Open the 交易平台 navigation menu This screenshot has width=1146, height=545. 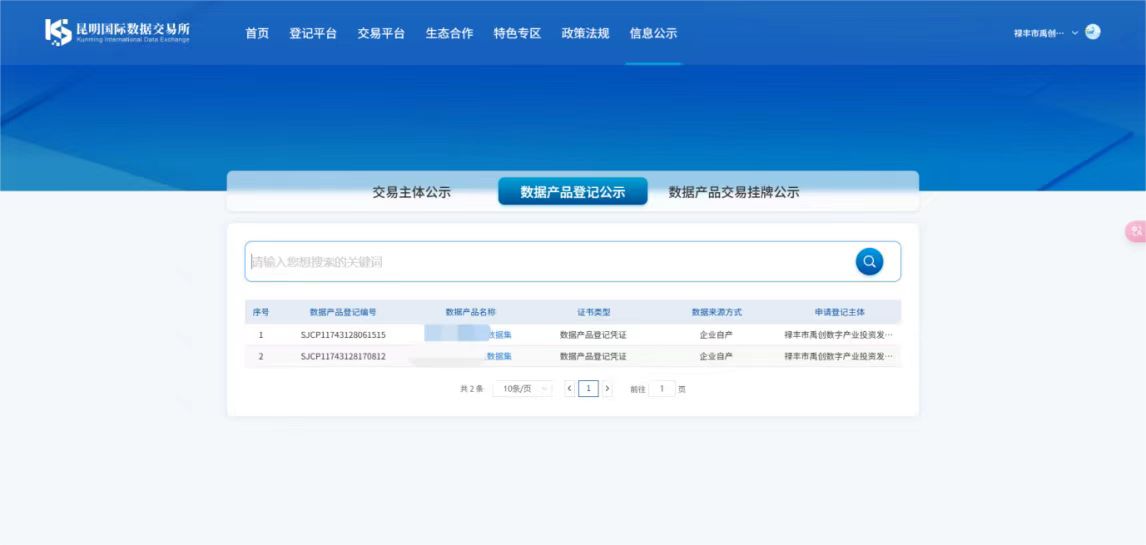click(x=381, y=33)
